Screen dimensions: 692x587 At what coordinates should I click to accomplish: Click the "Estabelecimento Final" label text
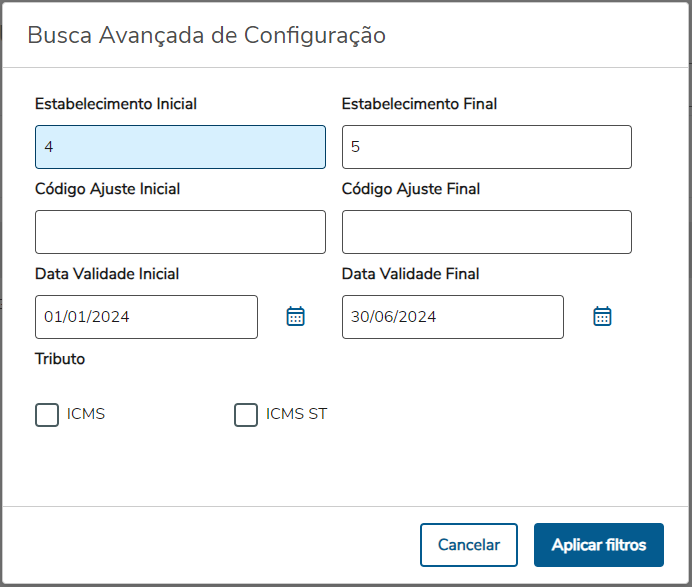click(x=419, y=104)
